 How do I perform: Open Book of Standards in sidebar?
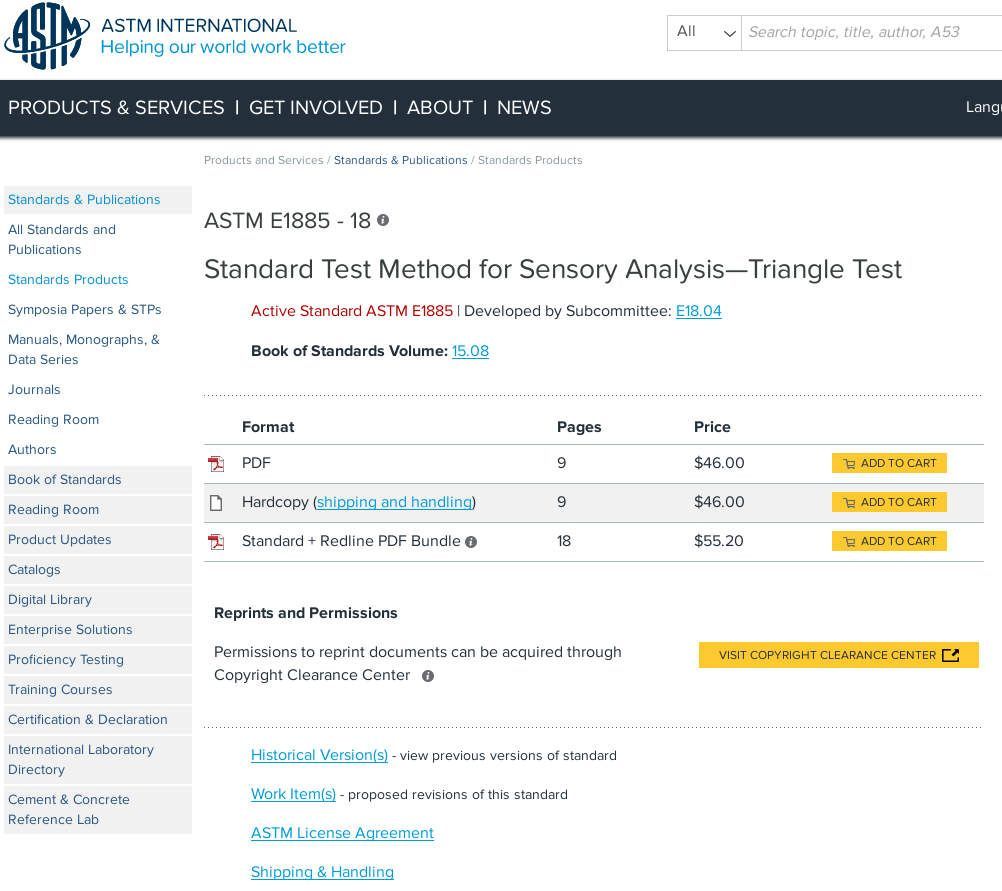coord(97,479)
